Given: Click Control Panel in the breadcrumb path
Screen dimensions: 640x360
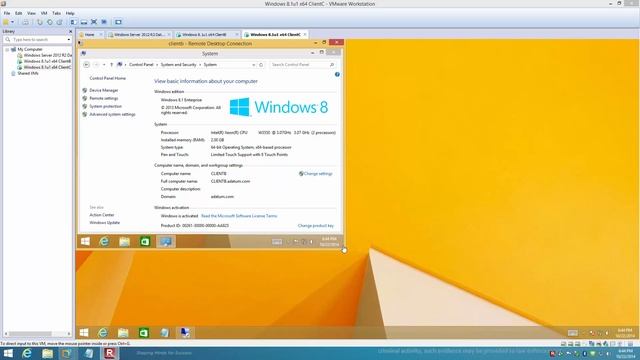Looking at the screenshot, I should [141, 64].
